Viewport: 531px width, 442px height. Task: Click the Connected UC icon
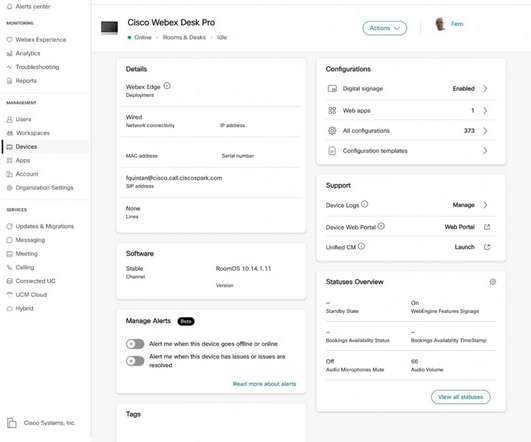click(9, 281)
